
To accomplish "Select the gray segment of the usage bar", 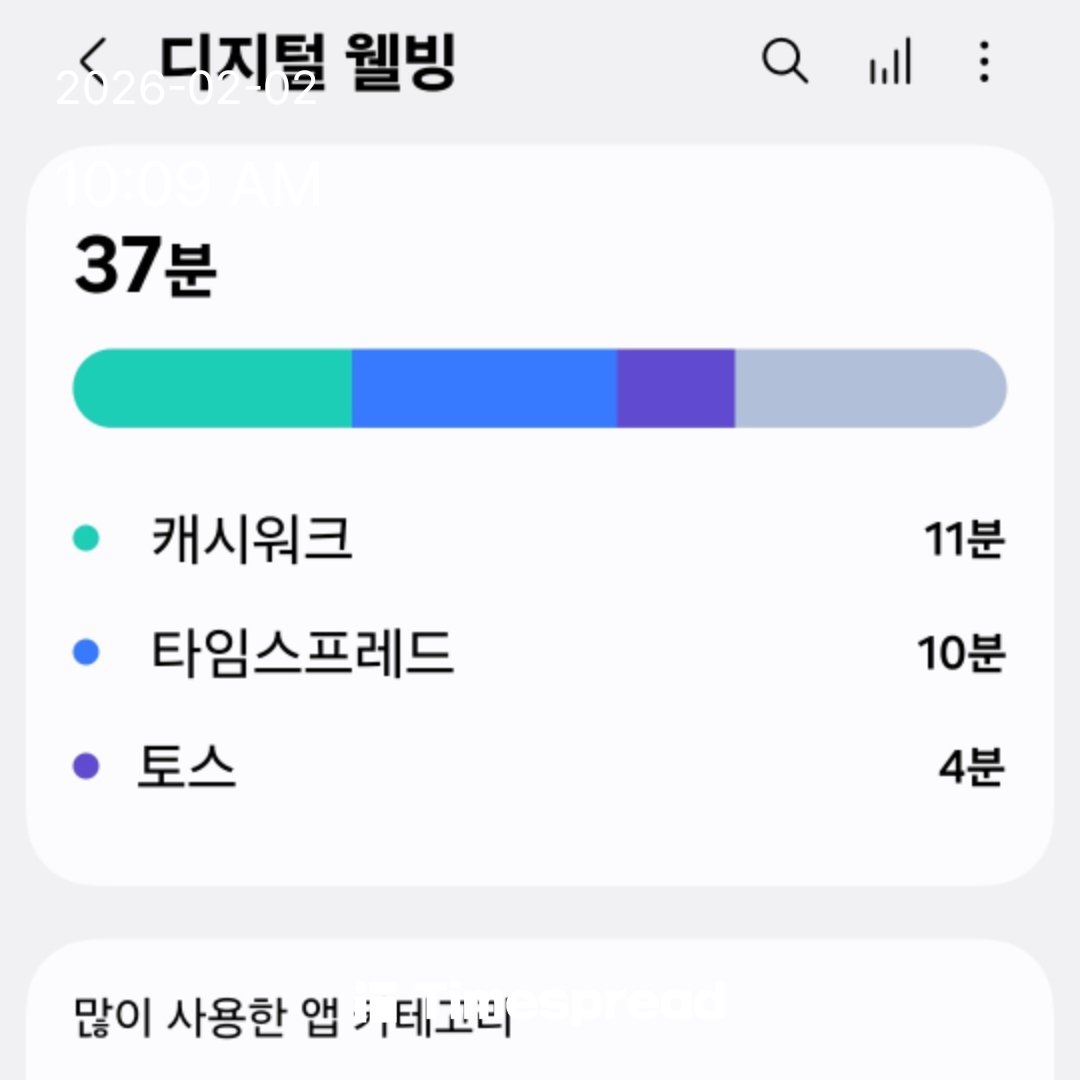I will [870, 388].
